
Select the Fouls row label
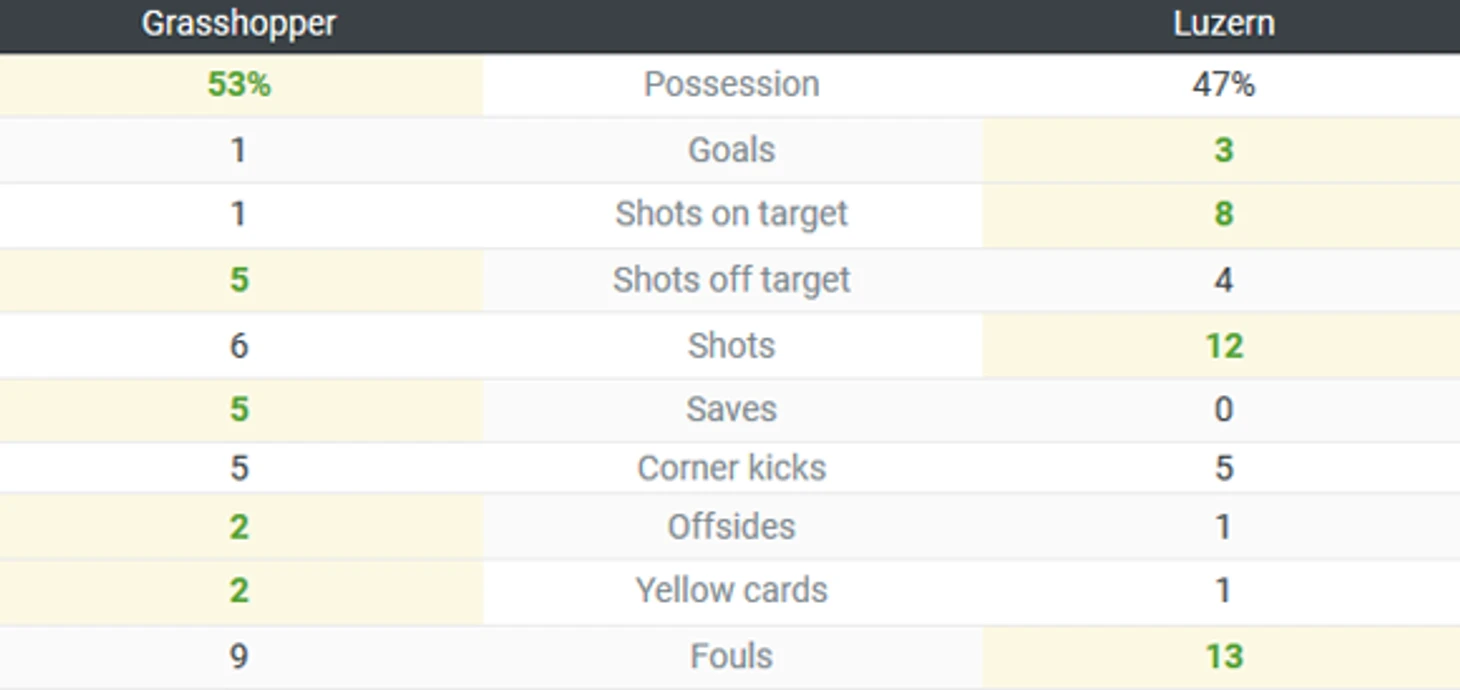point(731,657)
